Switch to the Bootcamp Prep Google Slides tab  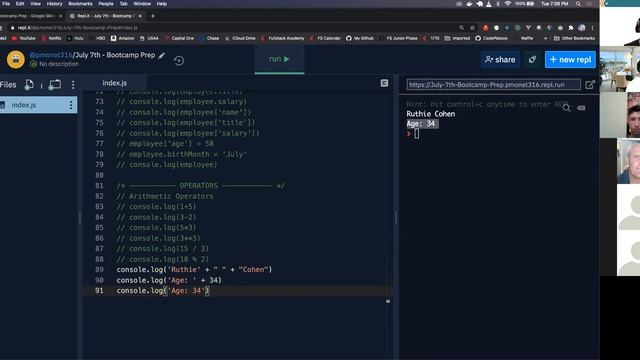(x=28, y=16)
